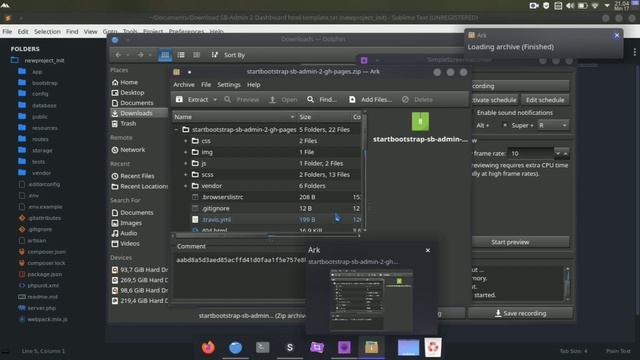This screenshot has width=640, height=360.
Task: Click Edit schedule in SimpleScreenRecorder
Action: click(x=545, y=100)
